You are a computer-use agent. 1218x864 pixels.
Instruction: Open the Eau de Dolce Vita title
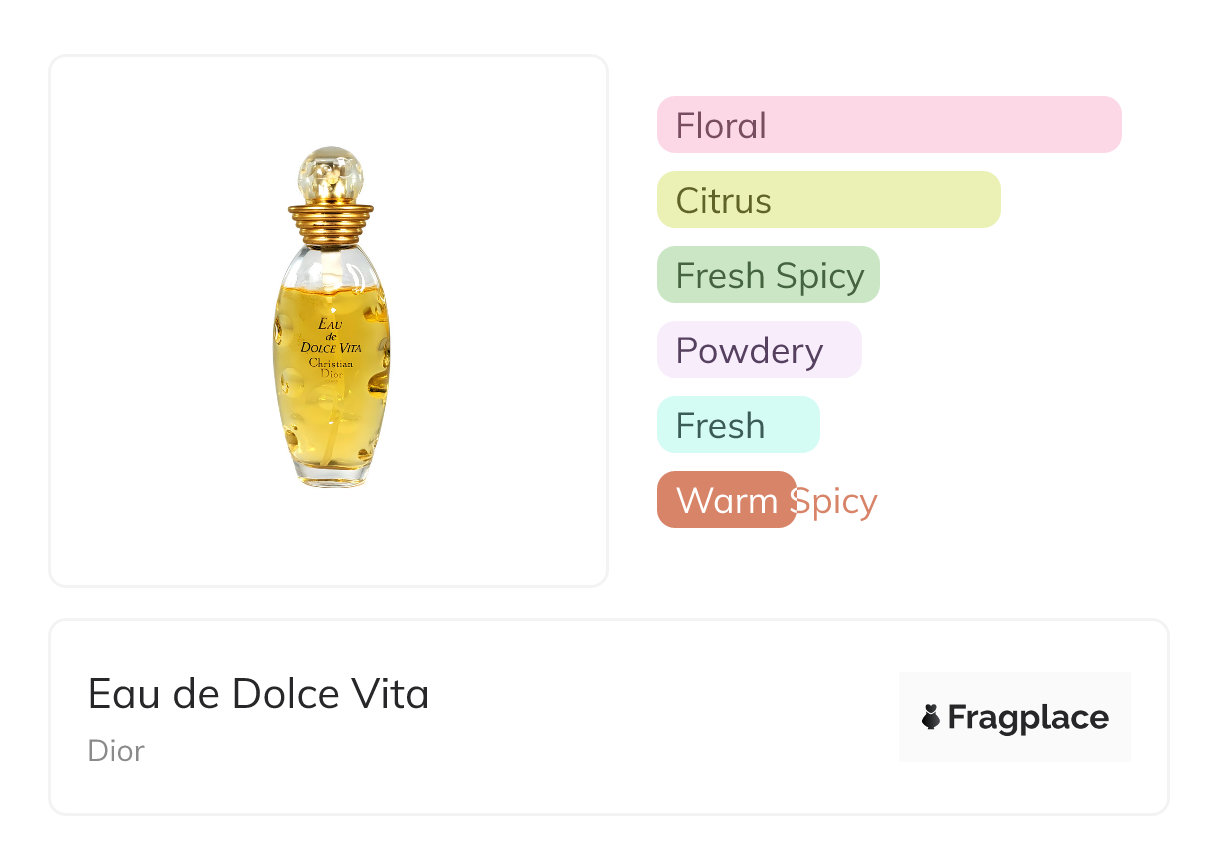pos(258,694)
